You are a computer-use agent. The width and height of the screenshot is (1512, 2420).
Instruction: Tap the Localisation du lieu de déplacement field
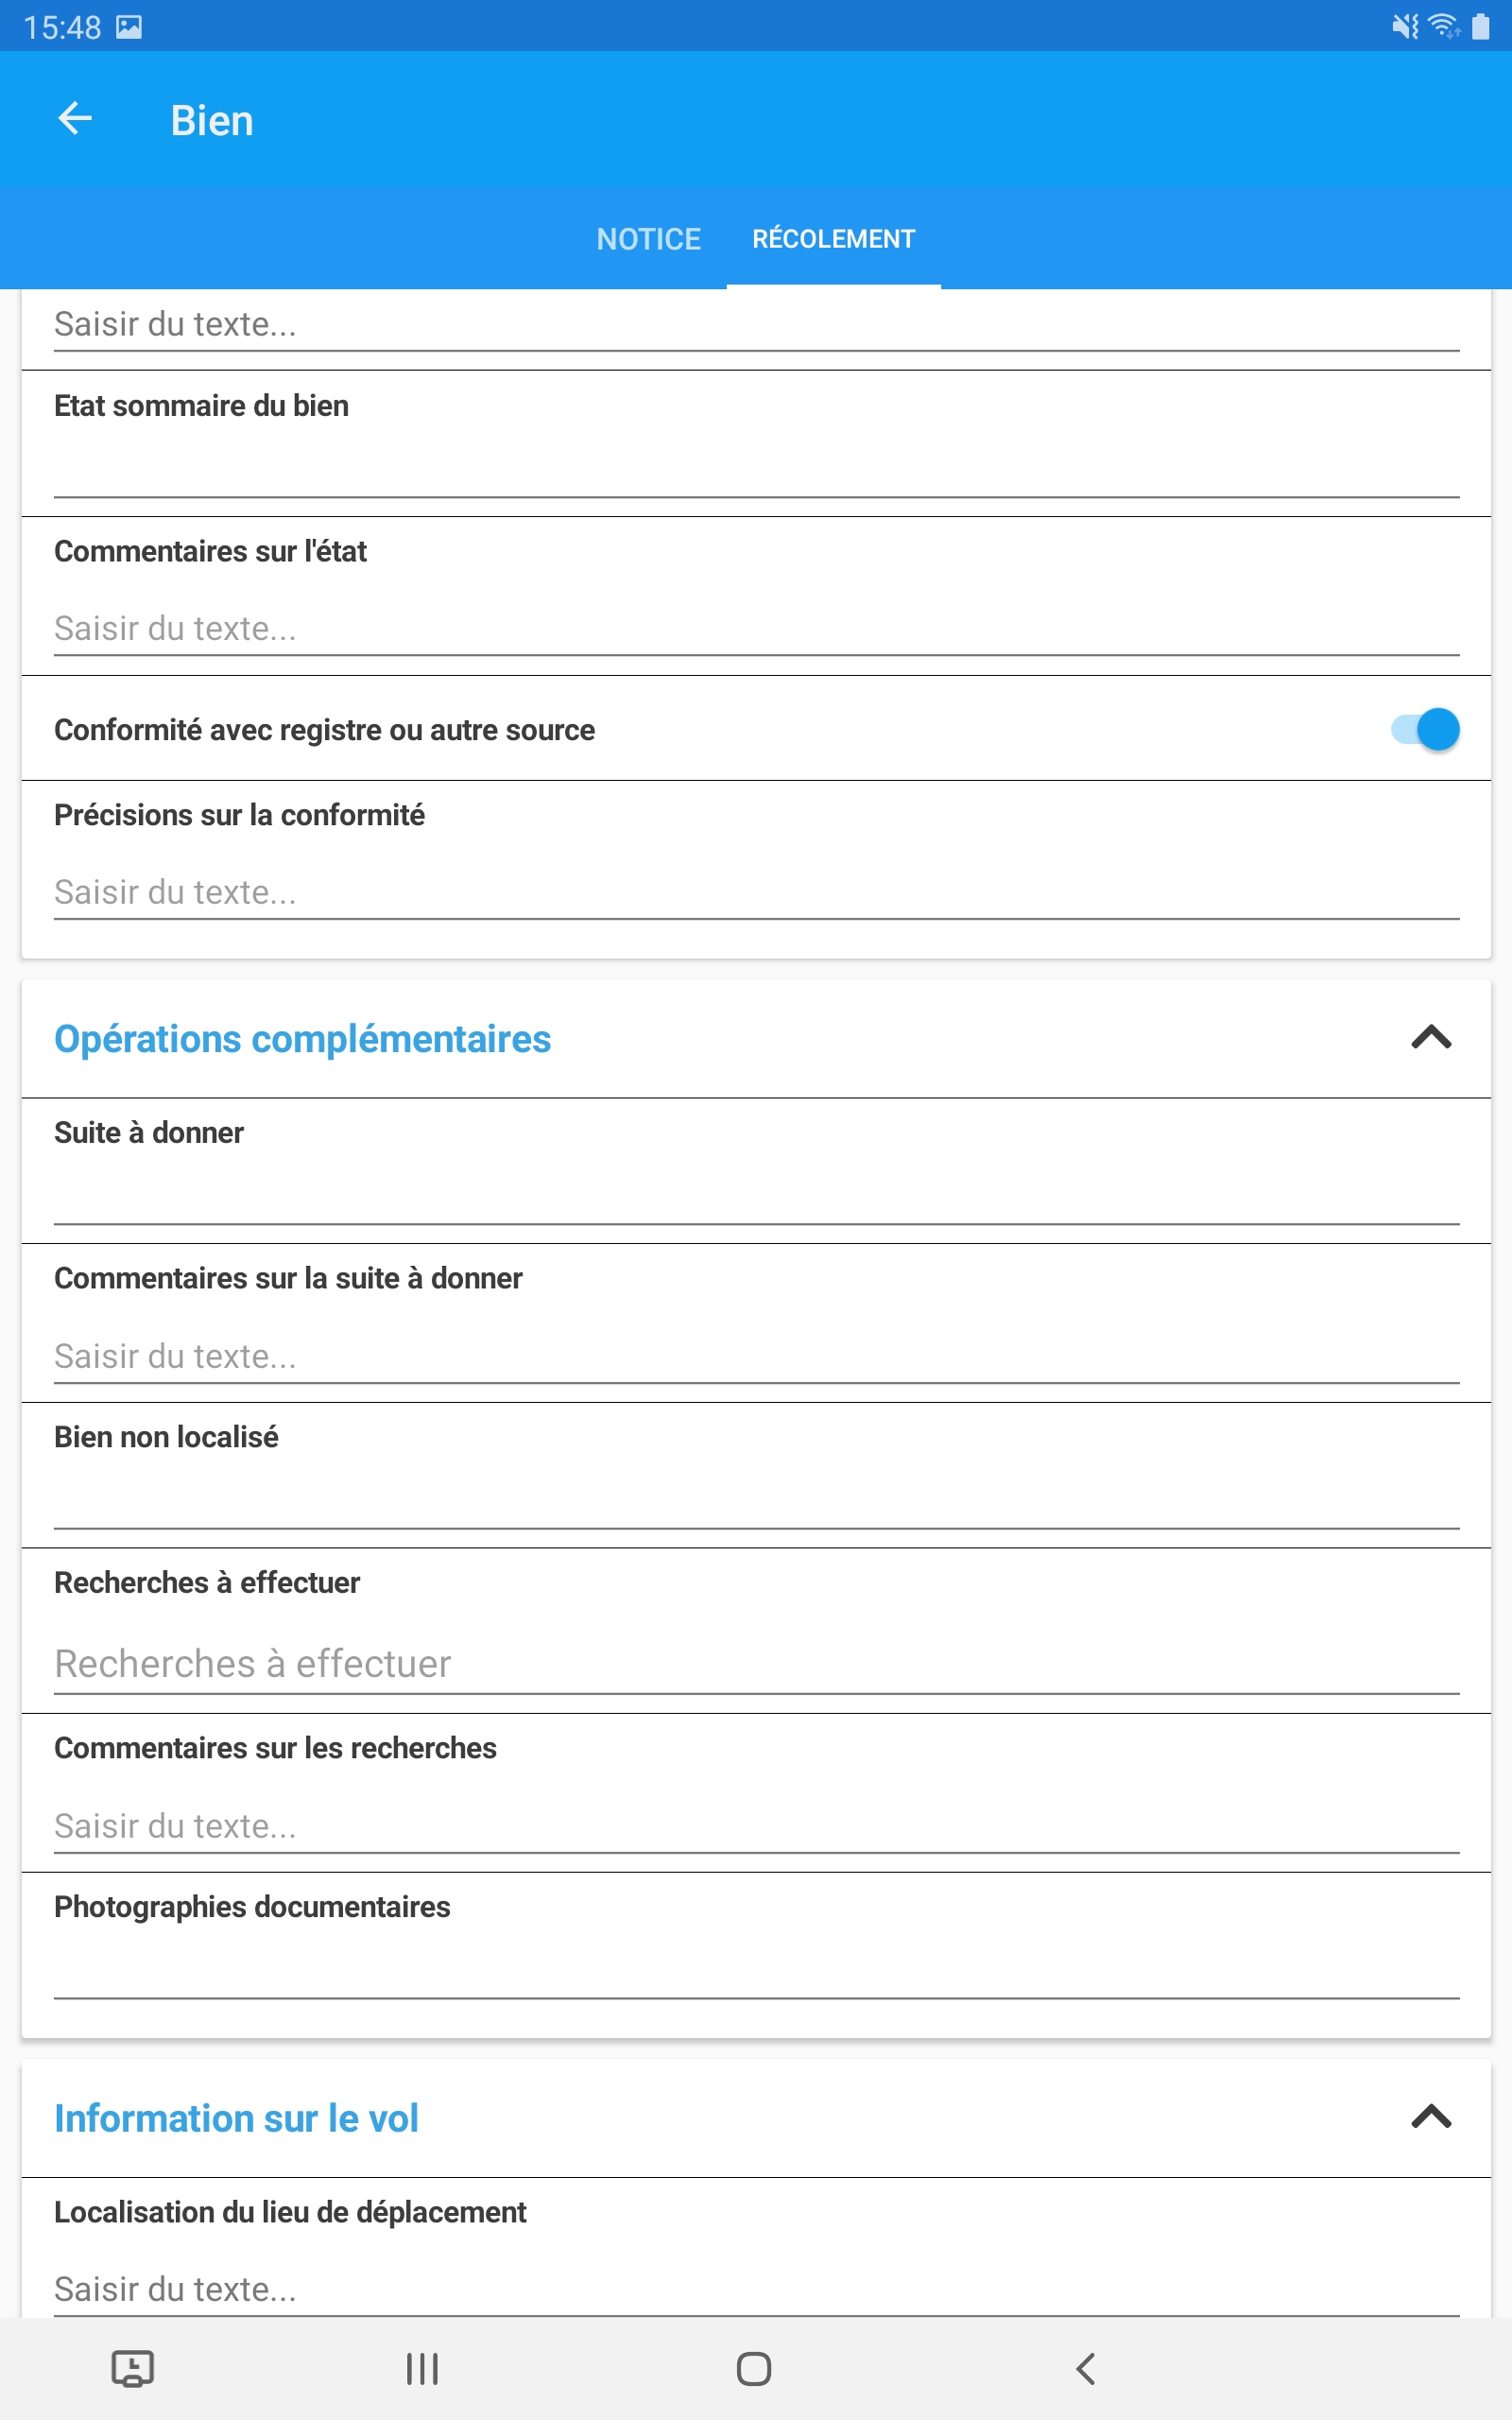pos(756,2289)
